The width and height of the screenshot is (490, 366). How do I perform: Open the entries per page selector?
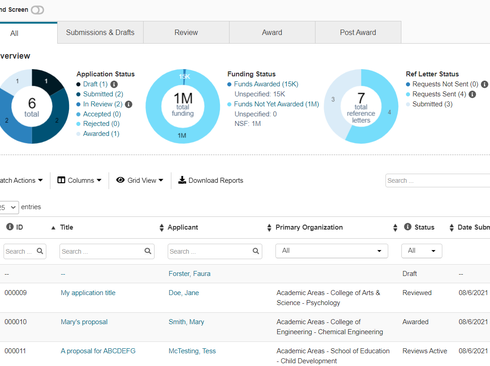[9, 207]
